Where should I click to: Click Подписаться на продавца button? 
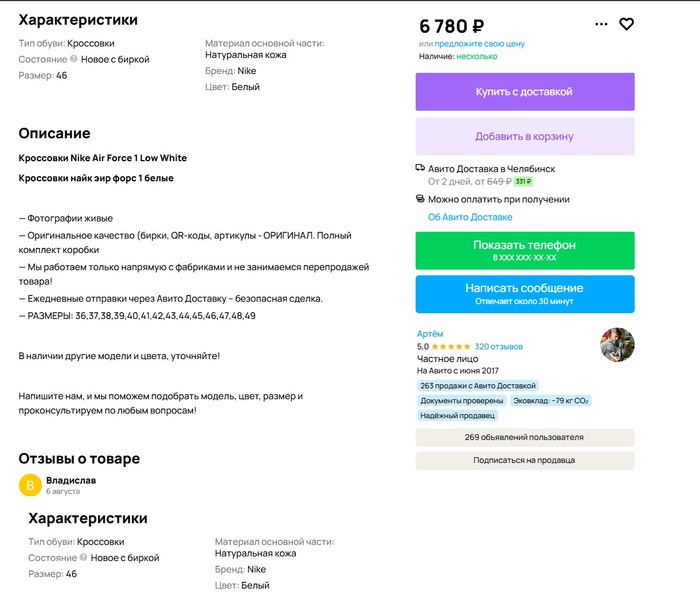pyautogui.click(x=525, y=460)
